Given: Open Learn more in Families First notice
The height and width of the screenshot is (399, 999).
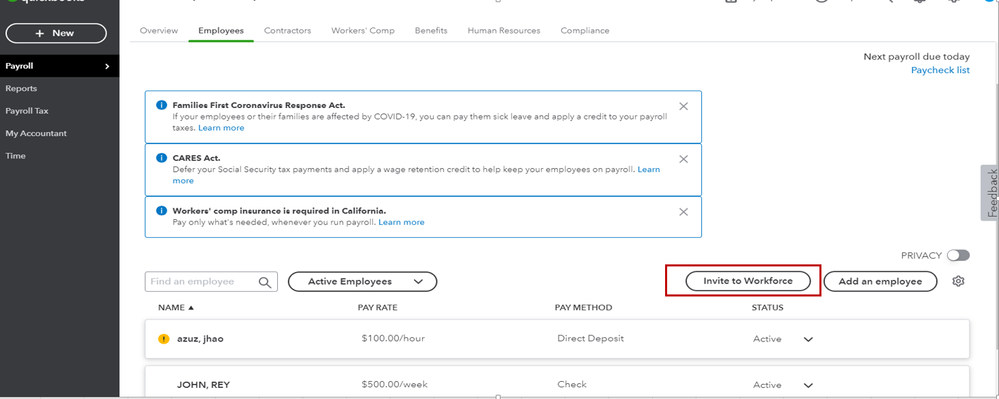Looking at the screenshot, I should pyautogui.click(x=221, y=128).
